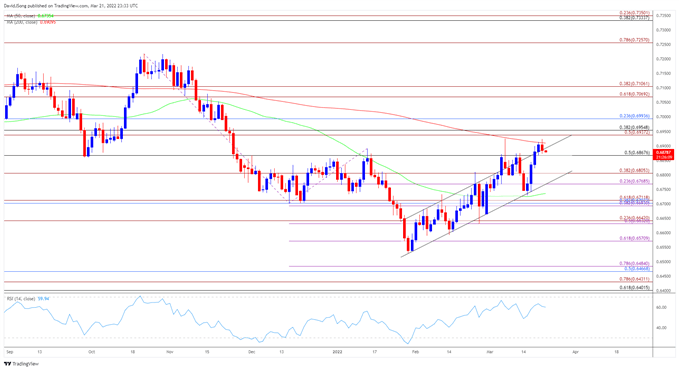Click the Dec date on the time axis
679x370 pixels.
pyautogui.click(x=252, y=352)
